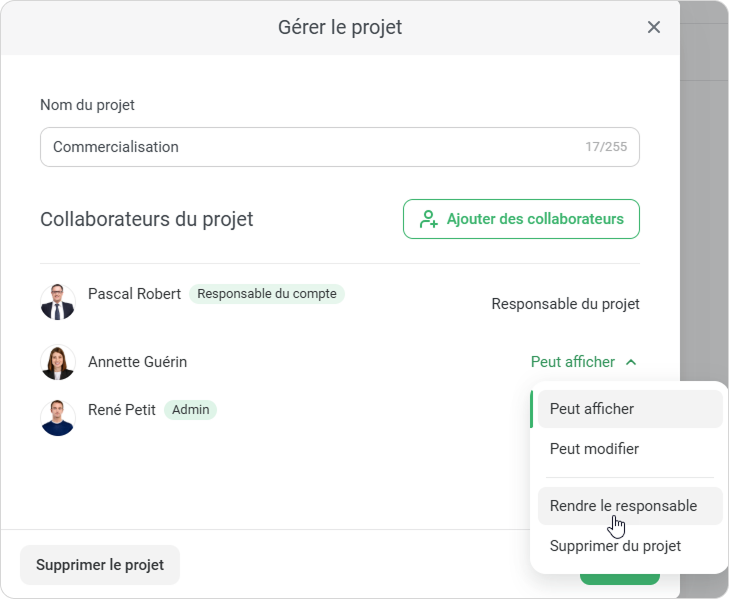Viewport: 729px width, 599px height.
Task: Collapse the permission chevron for Annette Guérin
Action: (631, 362)
